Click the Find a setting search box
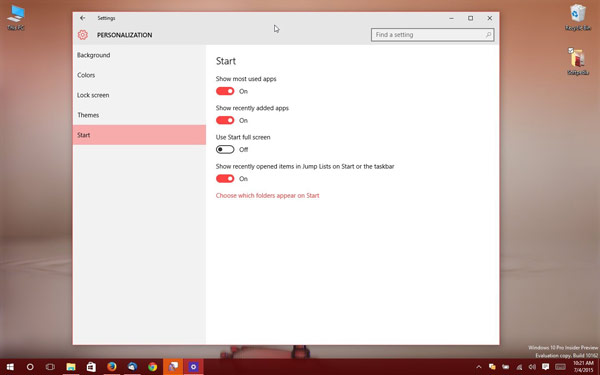Screen dimensions: 600x375 (432, 35)
